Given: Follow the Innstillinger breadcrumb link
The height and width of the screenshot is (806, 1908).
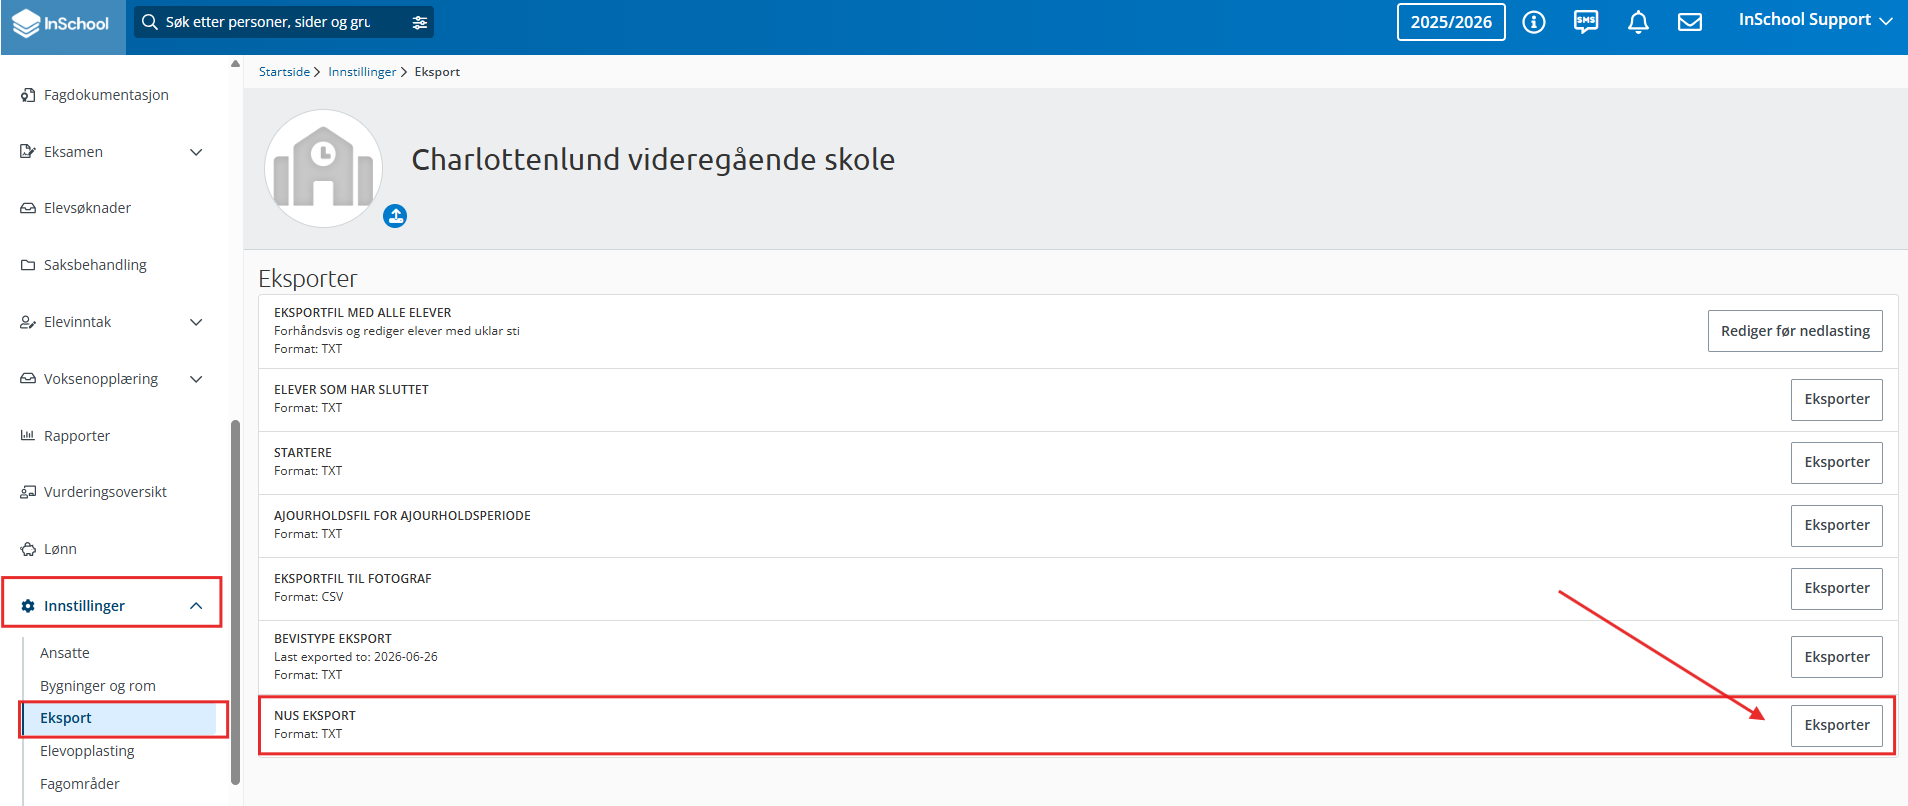Looking at the screenshot, I should [362, 72].
